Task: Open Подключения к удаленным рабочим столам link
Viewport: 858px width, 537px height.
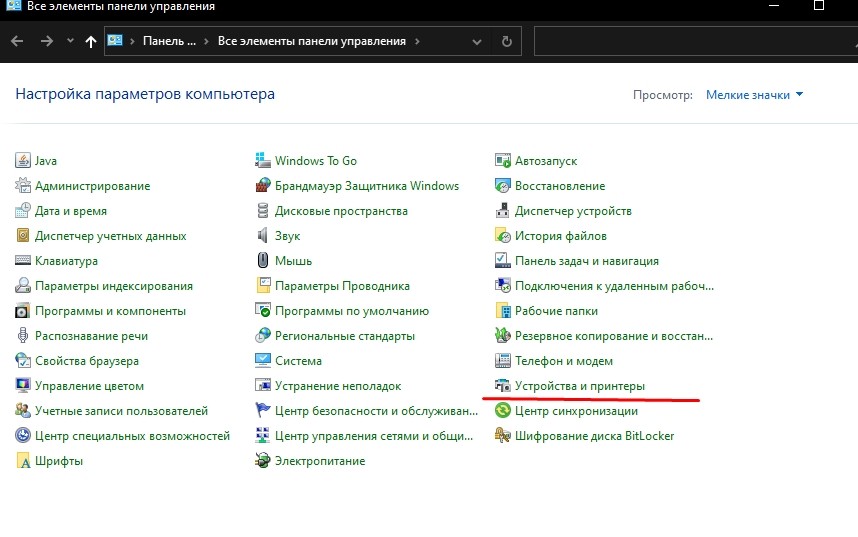Action: [x=614, y=286]
